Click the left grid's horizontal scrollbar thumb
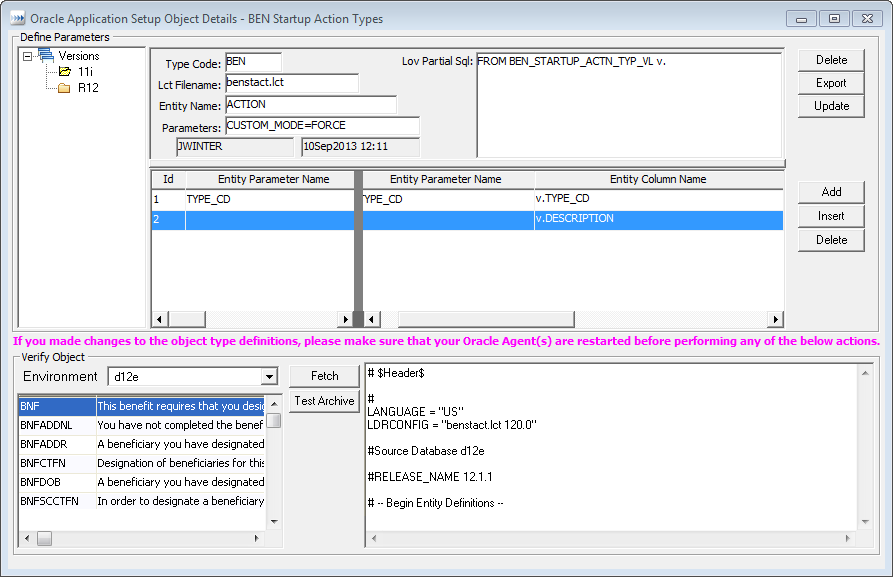The image size is (893, 577). [x=187, y=320]
